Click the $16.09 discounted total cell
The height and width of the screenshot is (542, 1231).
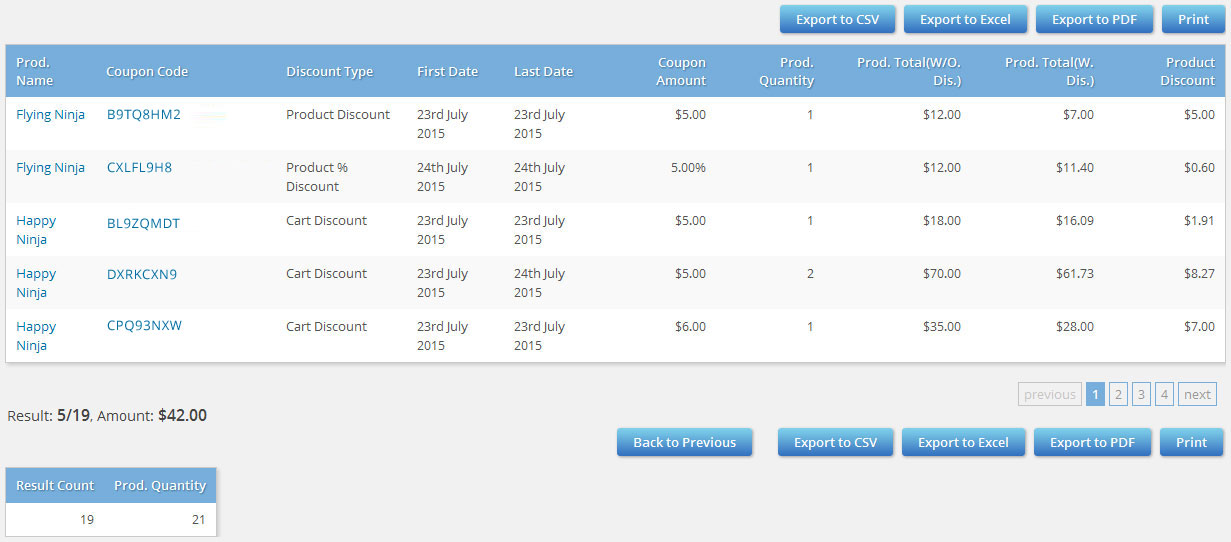pos(1075,220)
